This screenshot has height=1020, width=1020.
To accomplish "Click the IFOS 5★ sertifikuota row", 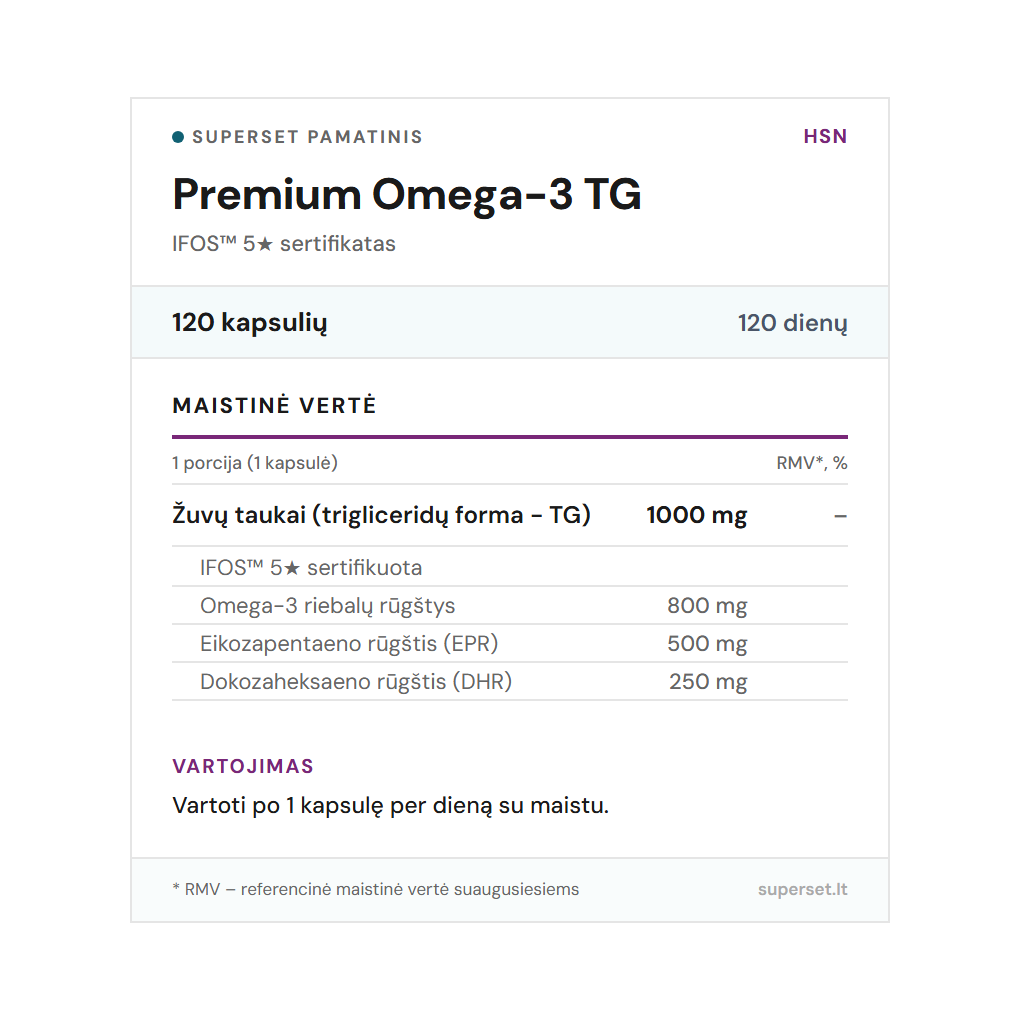I will pyautogui.click(x=311, y=568).
